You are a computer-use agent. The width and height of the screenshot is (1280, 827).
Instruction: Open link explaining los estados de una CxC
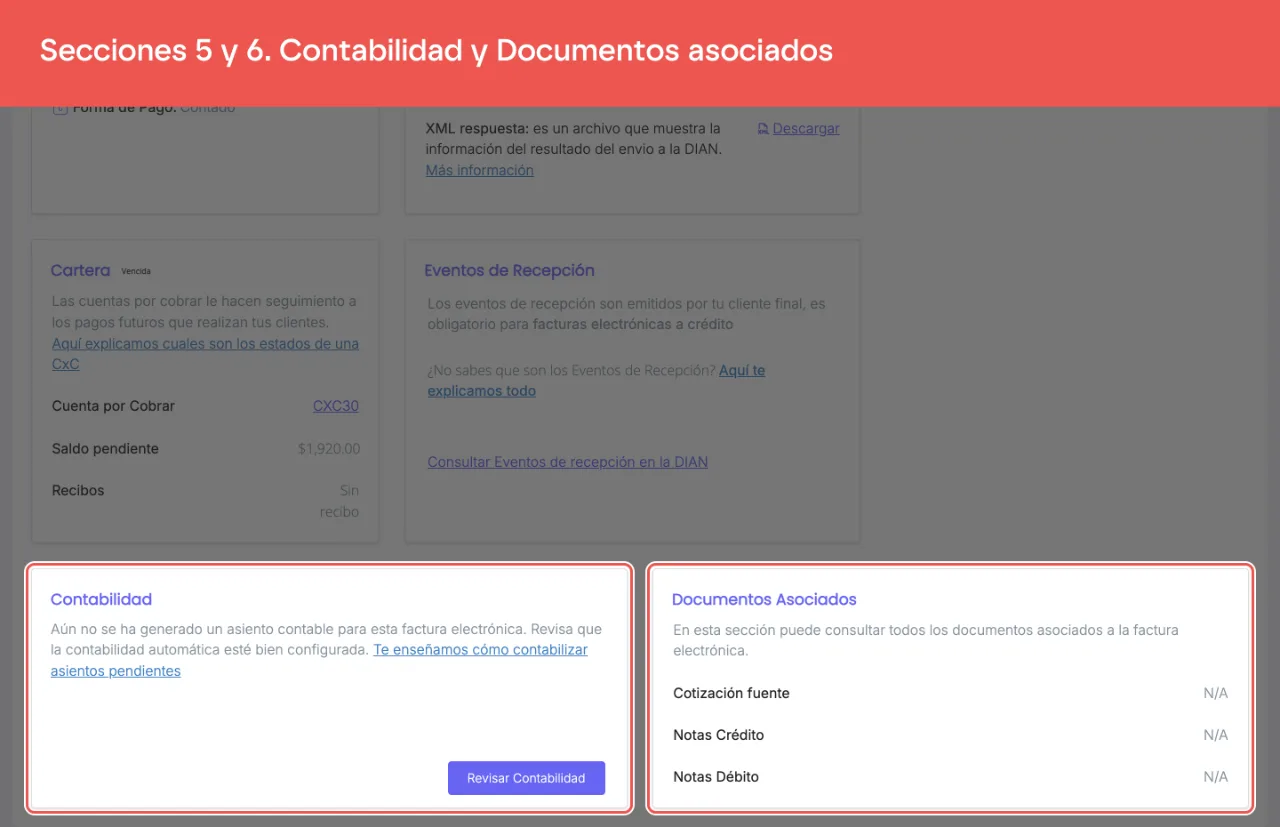[x=205, y=354]
